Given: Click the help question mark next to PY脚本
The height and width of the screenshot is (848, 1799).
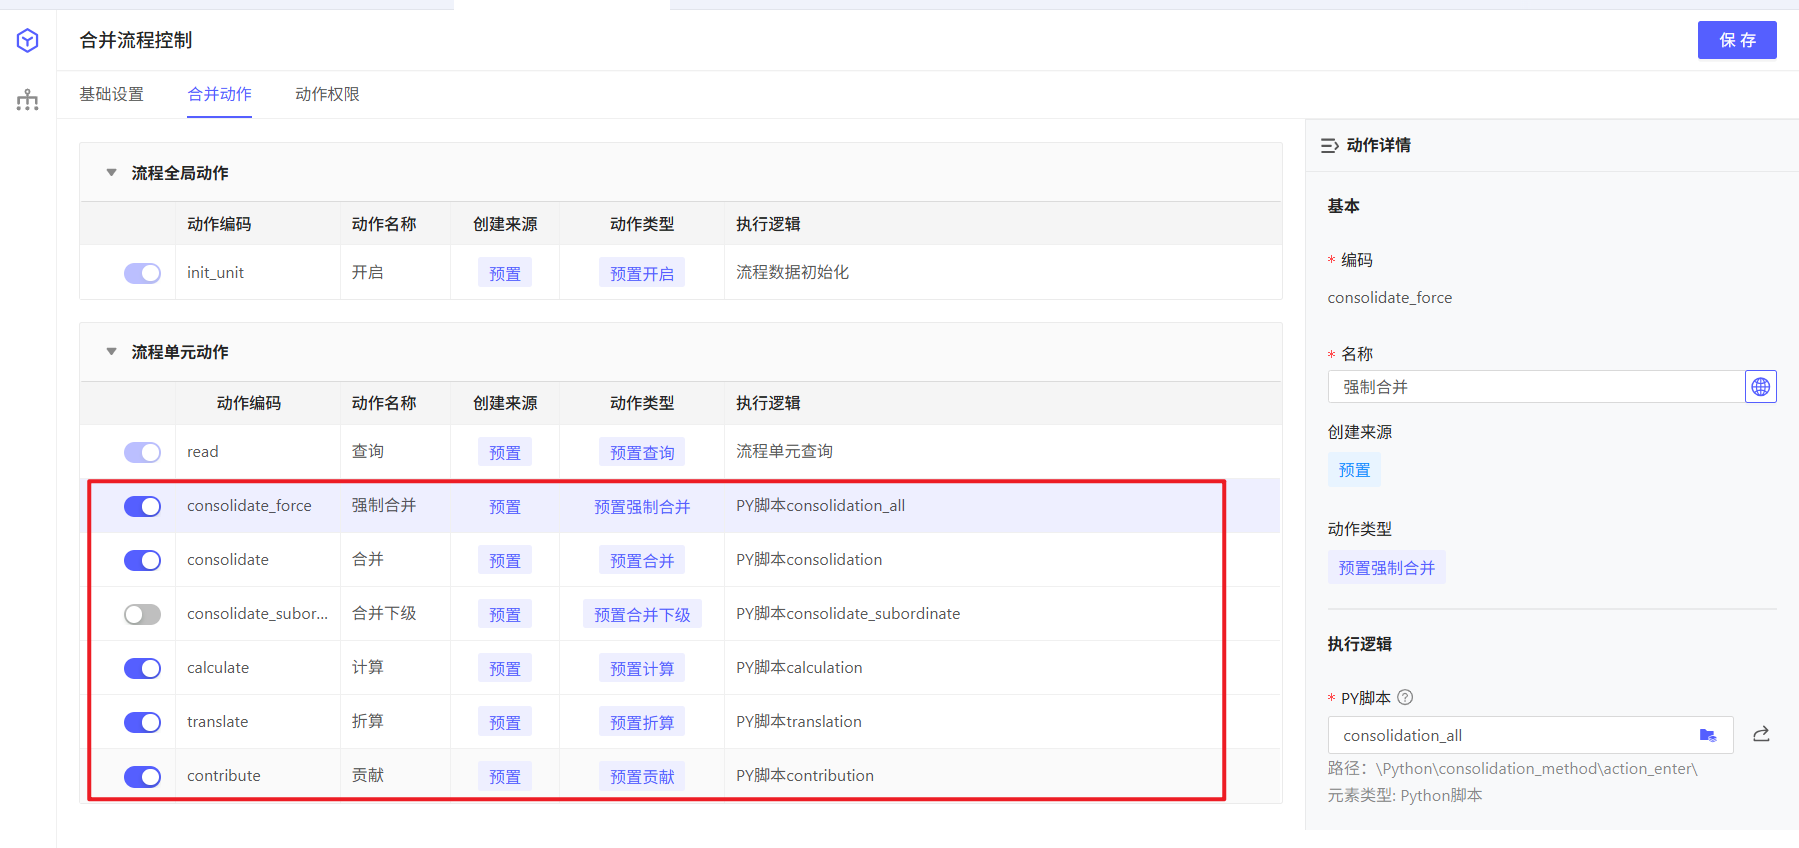Looking at the screenshot, I should point(1405,698).
